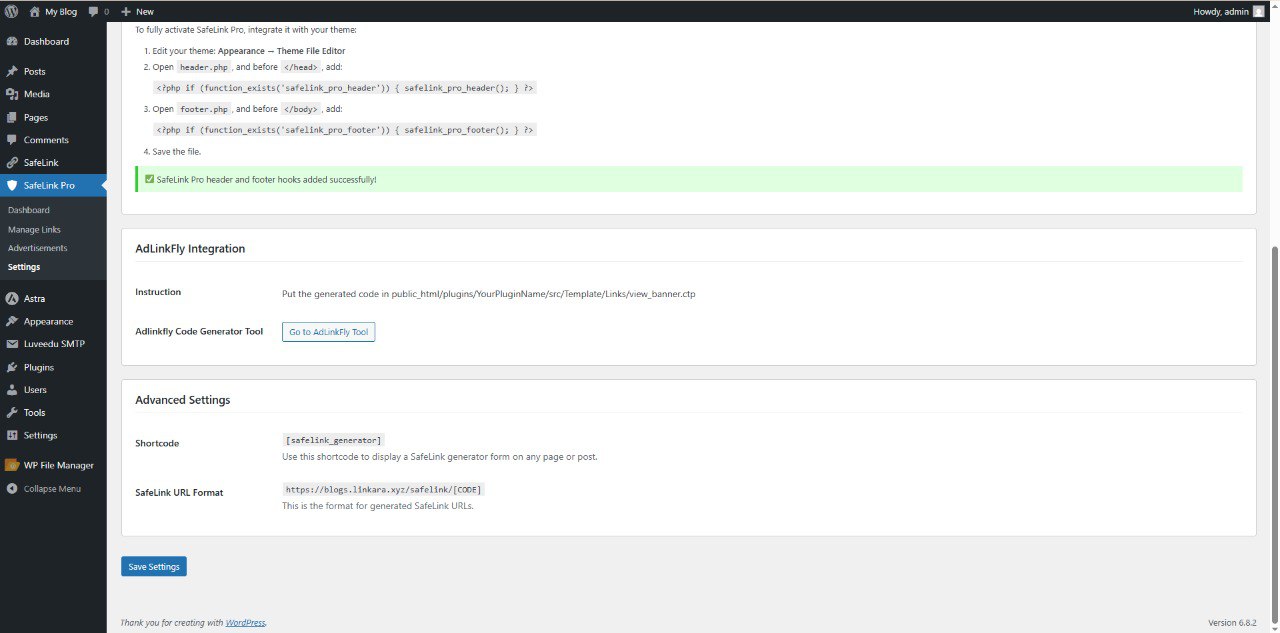Click the safelink_pro_header PHP code snippet

pos(345,88)
